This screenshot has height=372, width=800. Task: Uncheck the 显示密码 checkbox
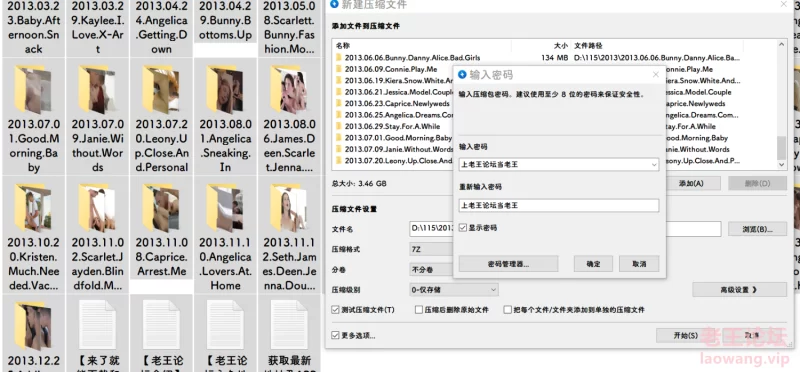pos(463,228)
